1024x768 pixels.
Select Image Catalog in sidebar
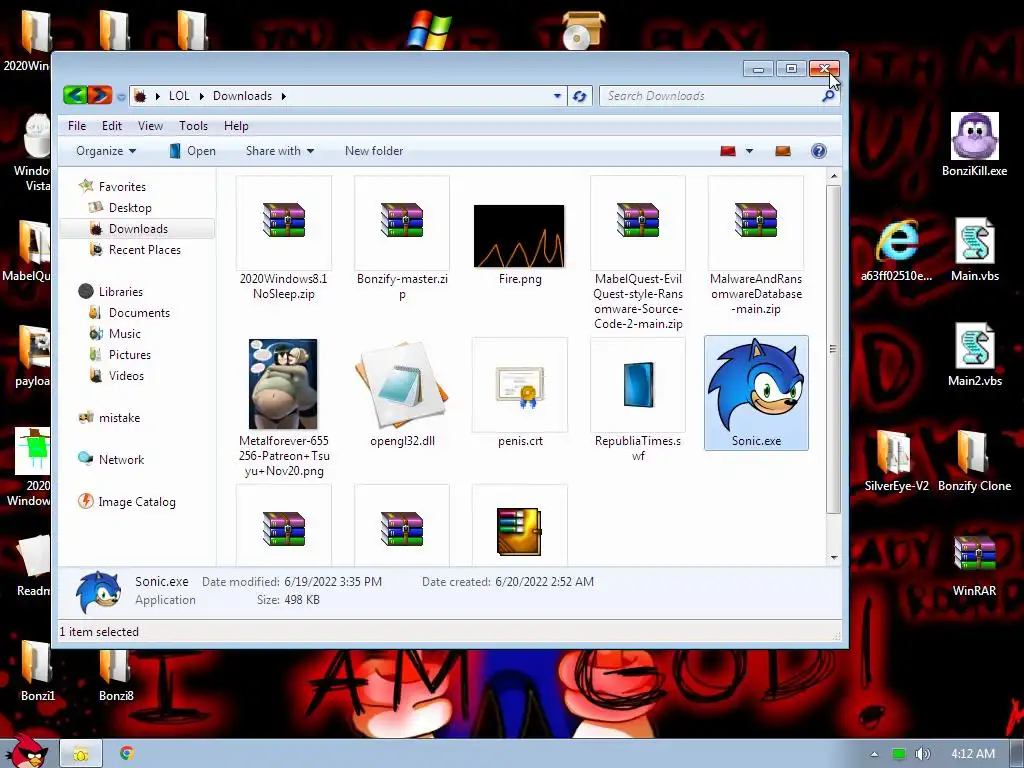tap(136, 502)
